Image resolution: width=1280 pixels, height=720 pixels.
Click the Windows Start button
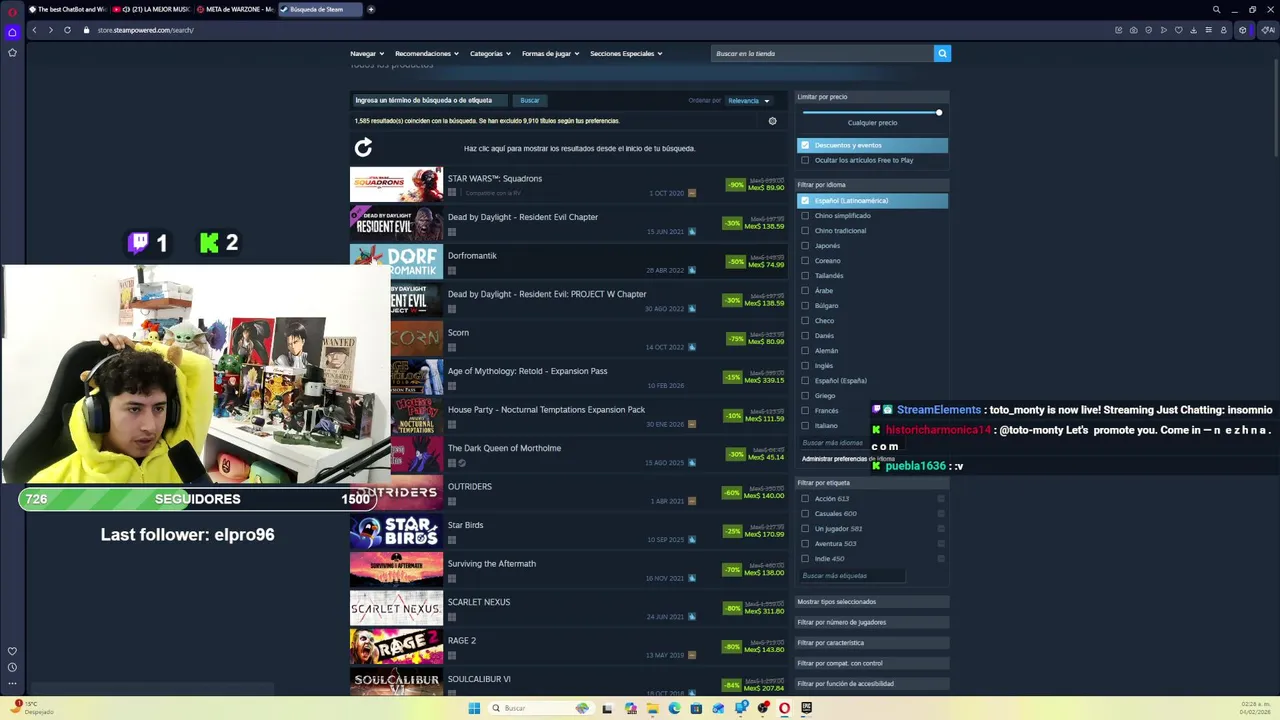pos(474,708)
